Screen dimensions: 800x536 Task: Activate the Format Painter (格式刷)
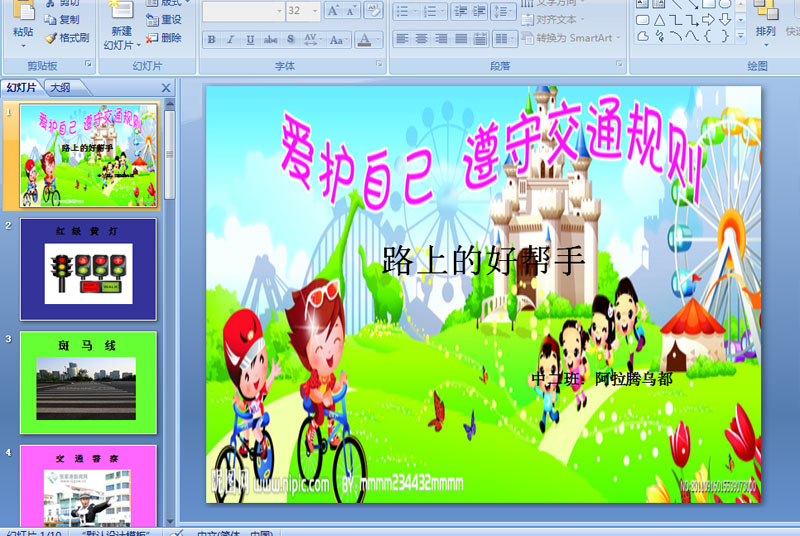(67, 37)
